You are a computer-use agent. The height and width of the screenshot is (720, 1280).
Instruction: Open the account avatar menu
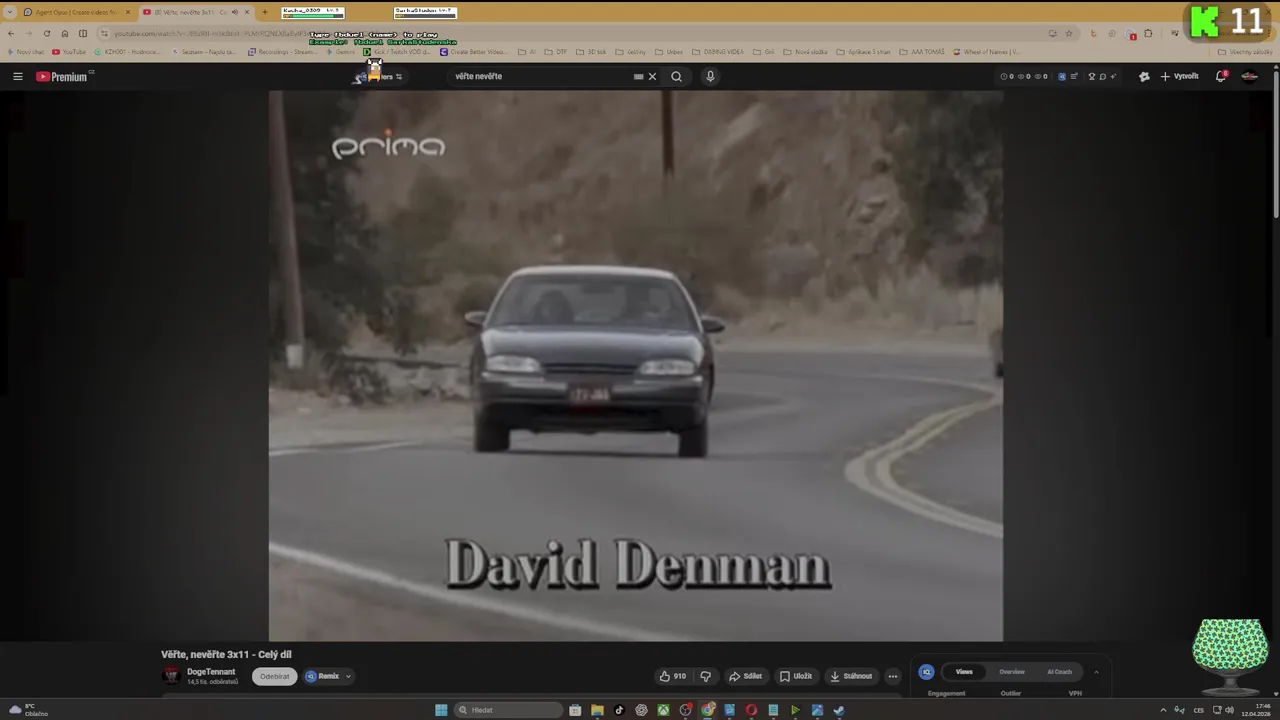[x=1249, y=76]
